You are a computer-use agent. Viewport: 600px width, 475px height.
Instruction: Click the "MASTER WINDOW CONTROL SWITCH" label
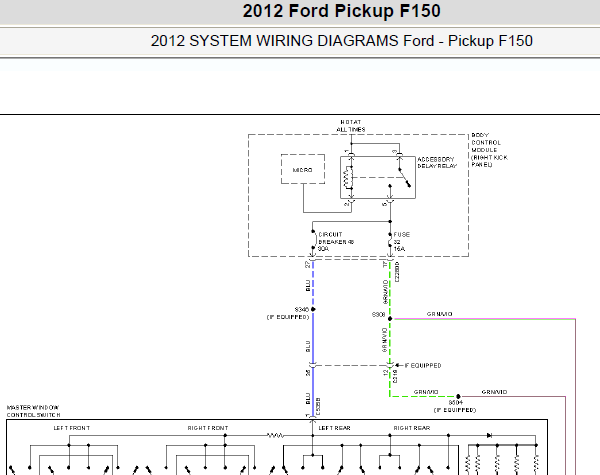click(33, 411)
